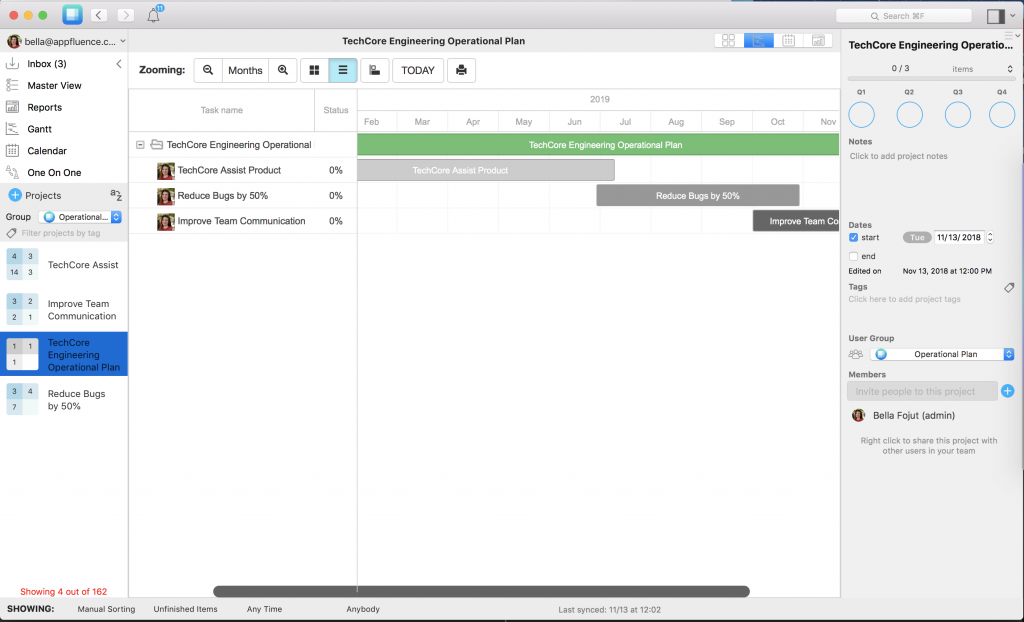Click the tag icon next to Tags
1024x622 pixels.
(x=1008, y=288)
